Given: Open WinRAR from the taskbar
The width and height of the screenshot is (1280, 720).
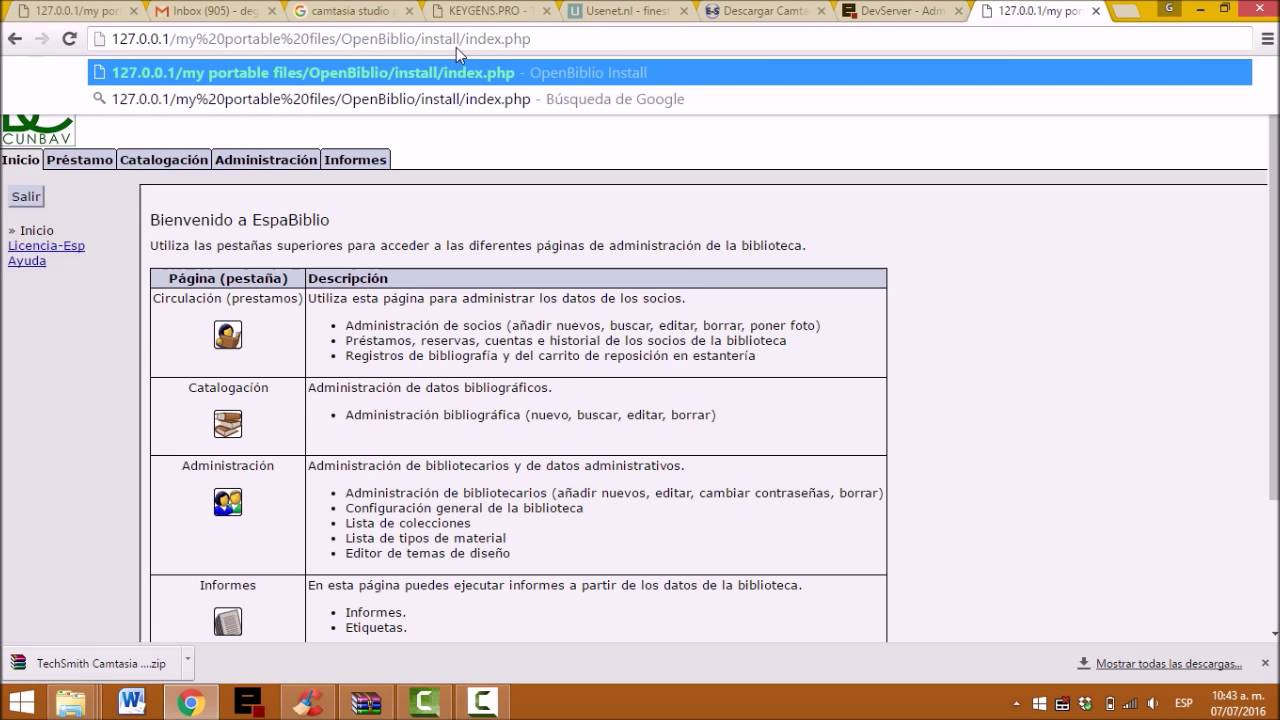Looking at the screenshot, I should tap(366, 702).
